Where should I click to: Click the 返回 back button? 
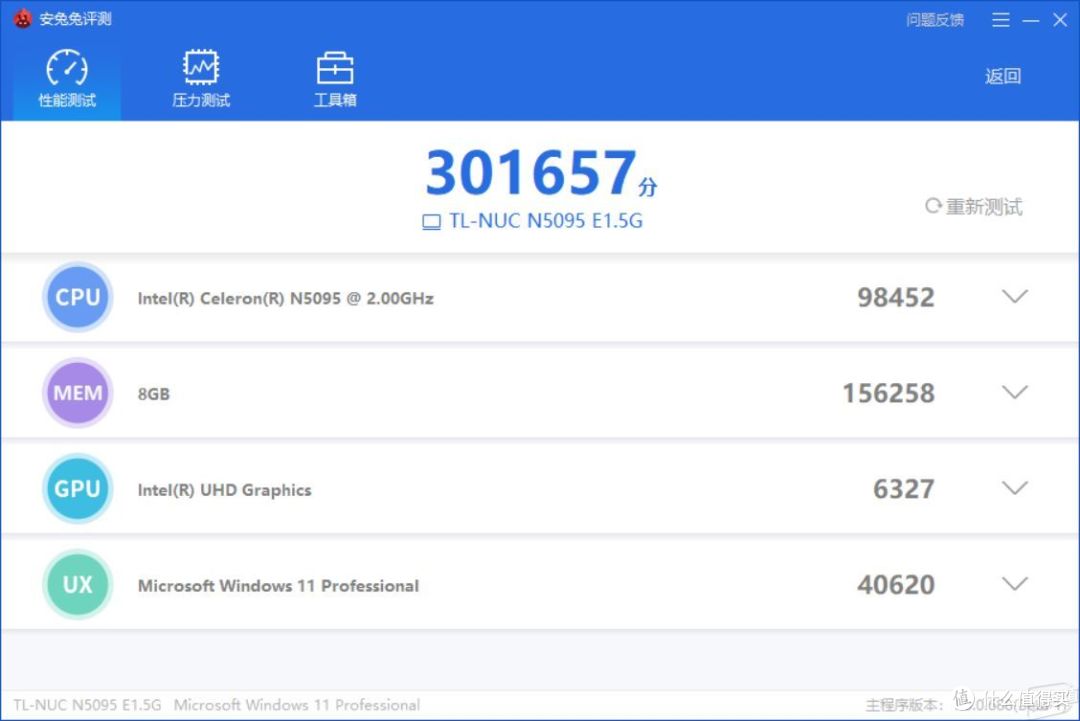(1002, 76)
